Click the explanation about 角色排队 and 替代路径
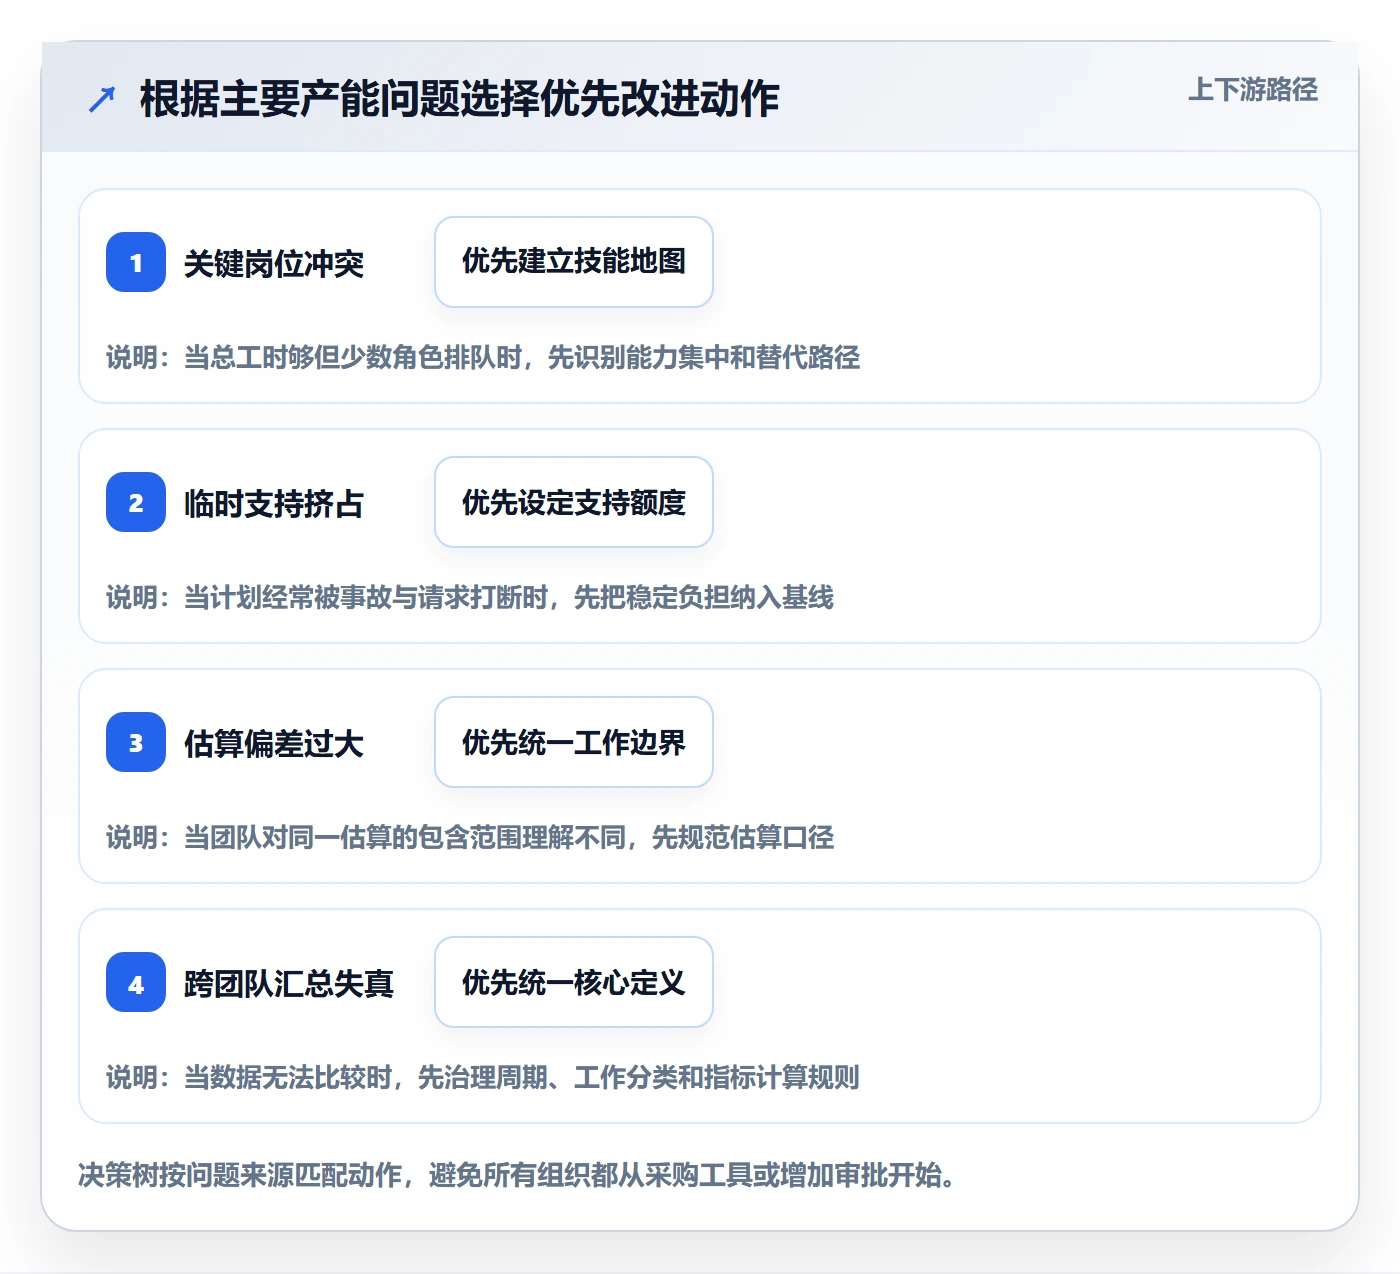The width and height of the screenshot is (1400, 1274). pyautogui.click(x=483, y=357)
